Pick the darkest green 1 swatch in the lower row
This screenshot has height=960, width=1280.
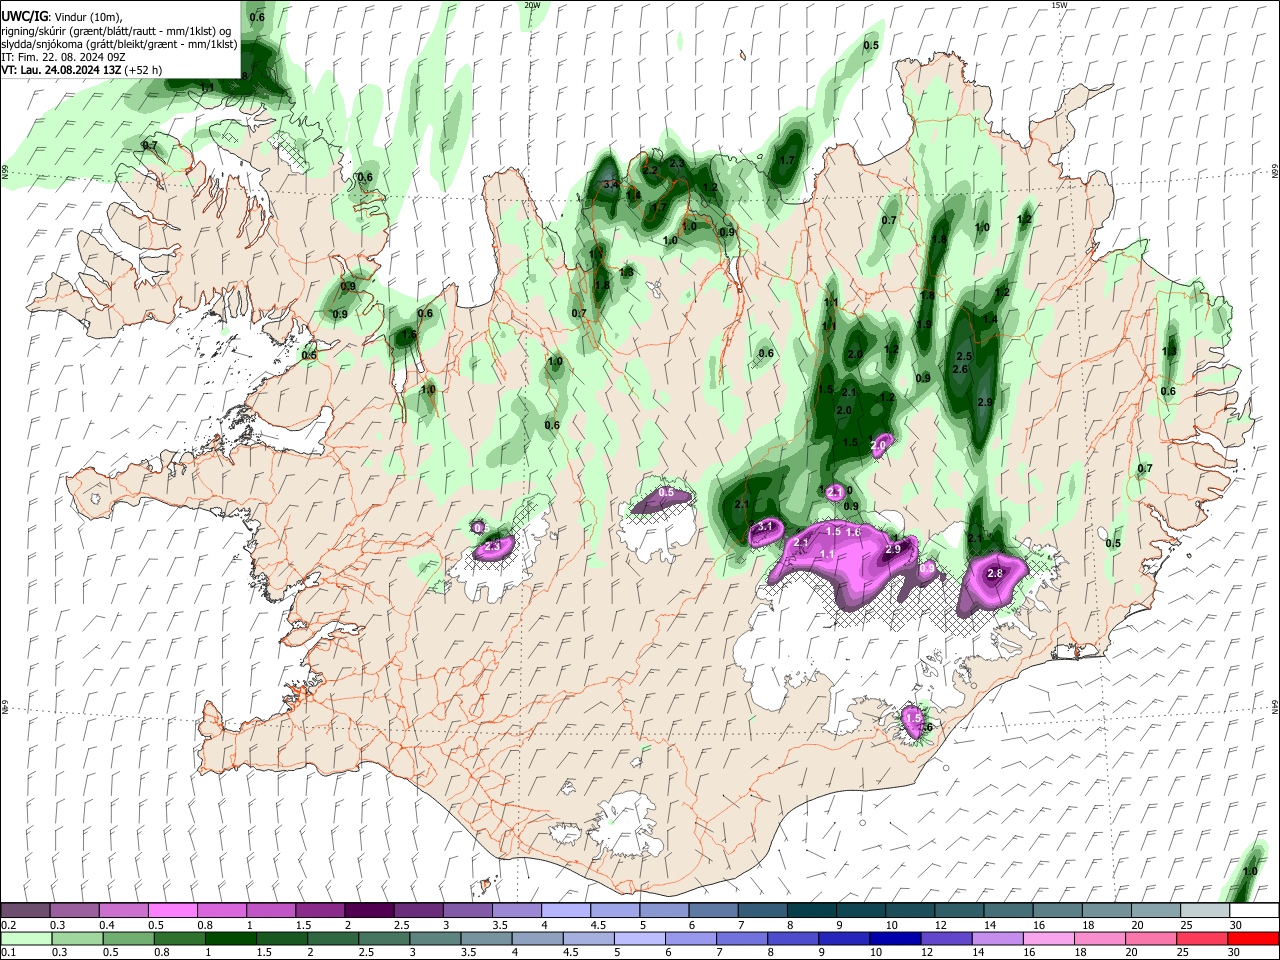(x=230, y=938)
